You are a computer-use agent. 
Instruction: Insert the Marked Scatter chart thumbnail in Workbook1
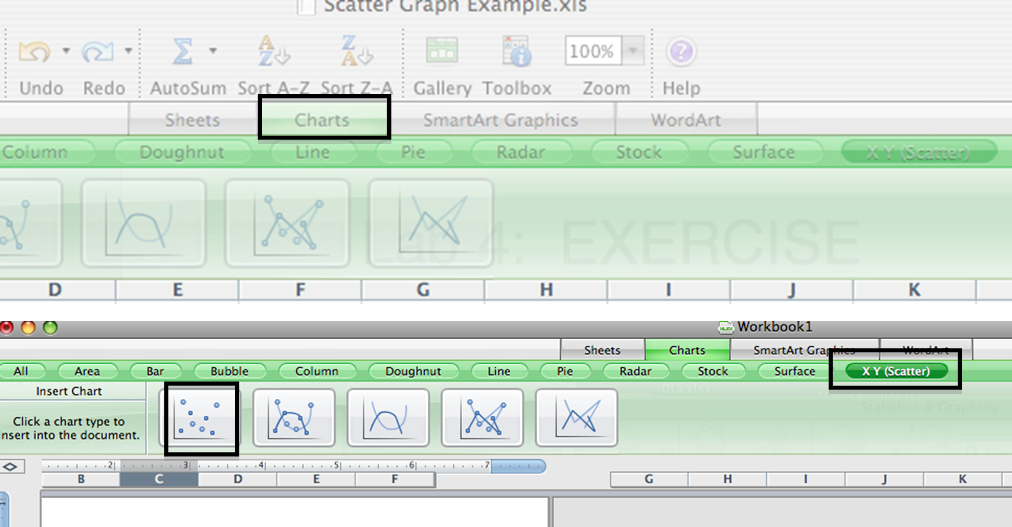coord(200,418)
